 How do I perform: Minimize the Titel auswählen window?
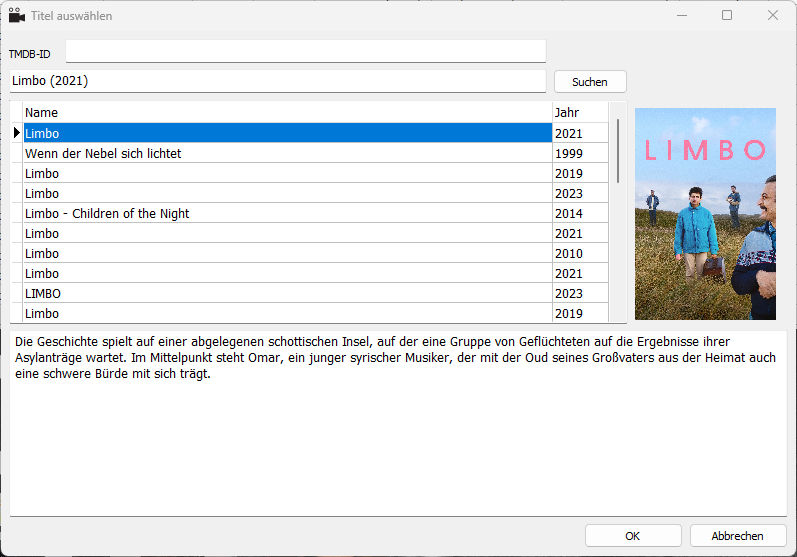pos(682,15)
